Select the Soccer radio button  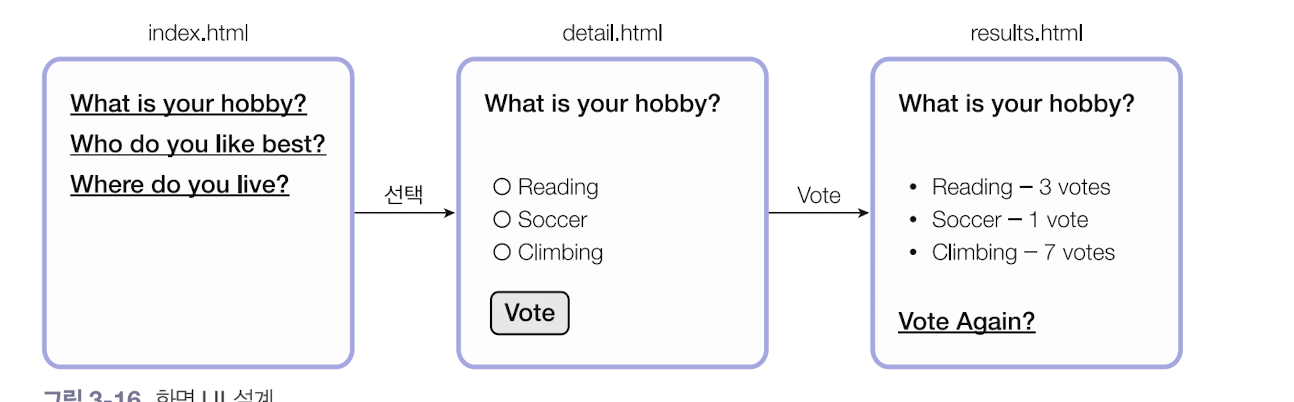click(502, 220)
